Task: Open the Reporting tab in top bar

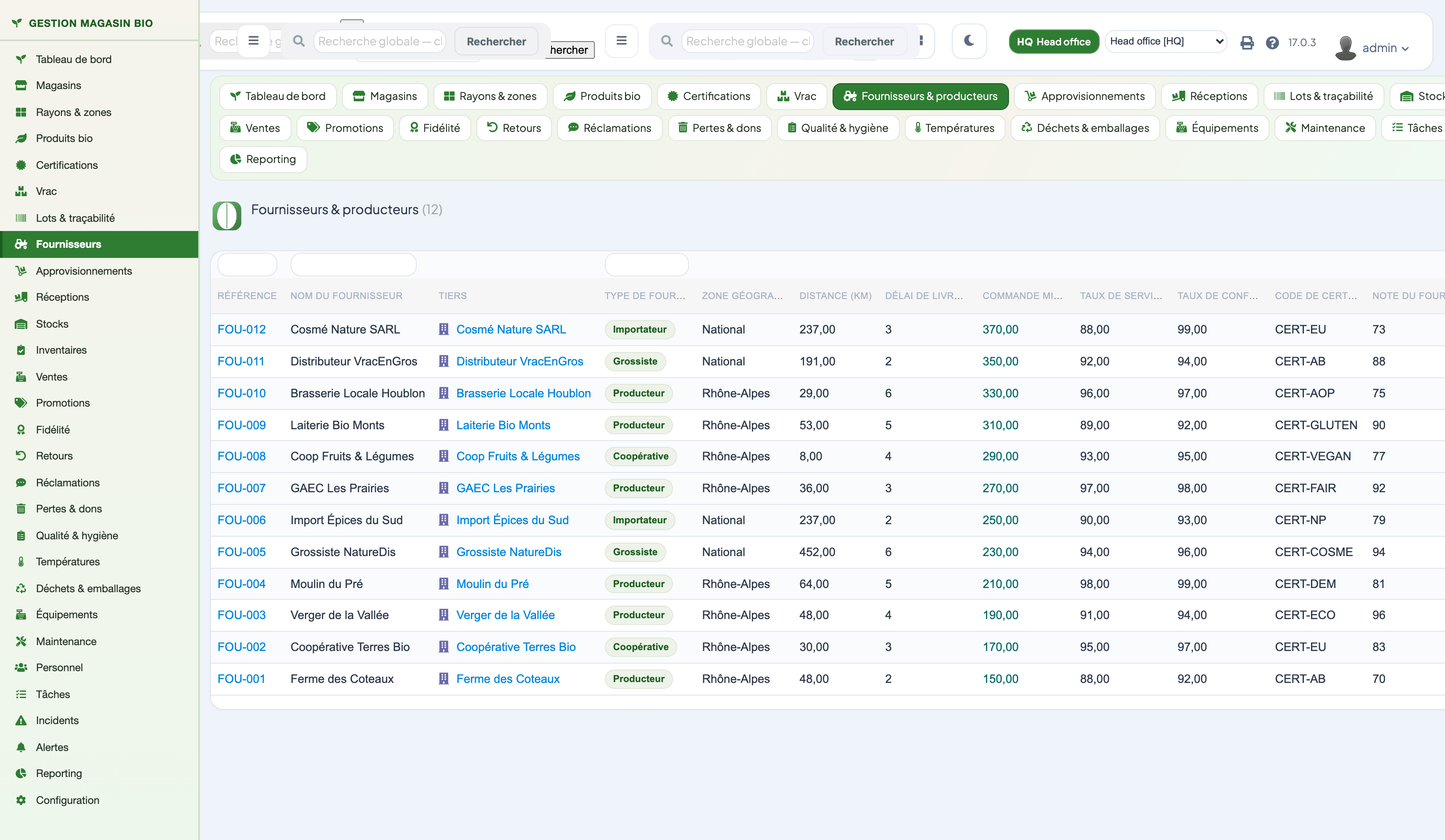Action: click(263, 159)
